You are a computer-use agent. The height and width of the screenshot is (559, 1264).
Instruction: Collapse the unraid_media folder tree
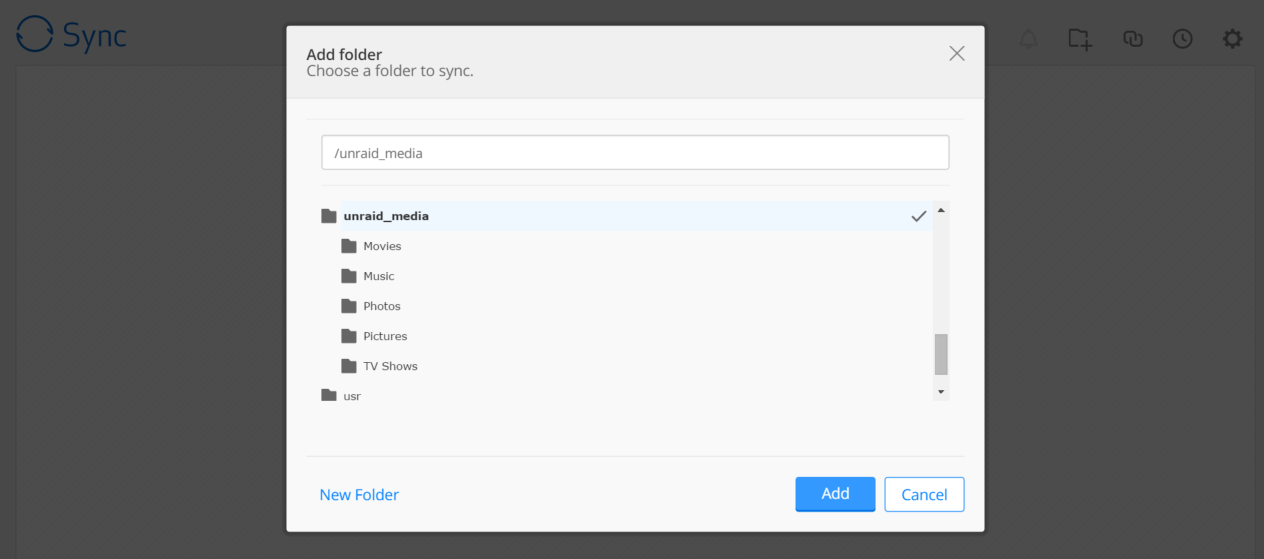[x=329, y=216]
